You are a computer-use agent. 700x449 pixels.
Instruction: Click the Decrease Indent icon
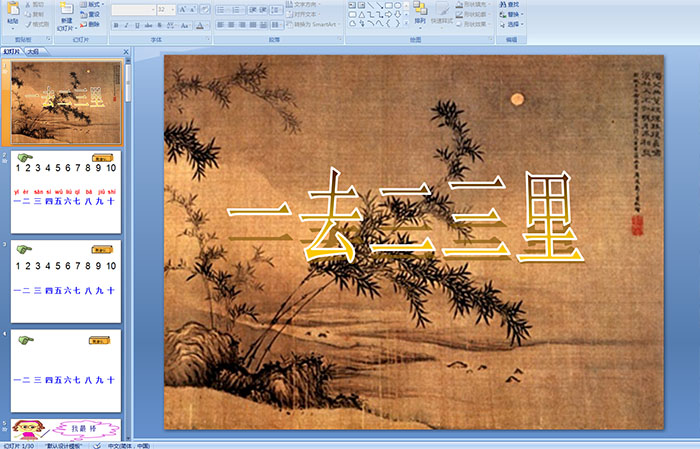click(x=252, y=9)
